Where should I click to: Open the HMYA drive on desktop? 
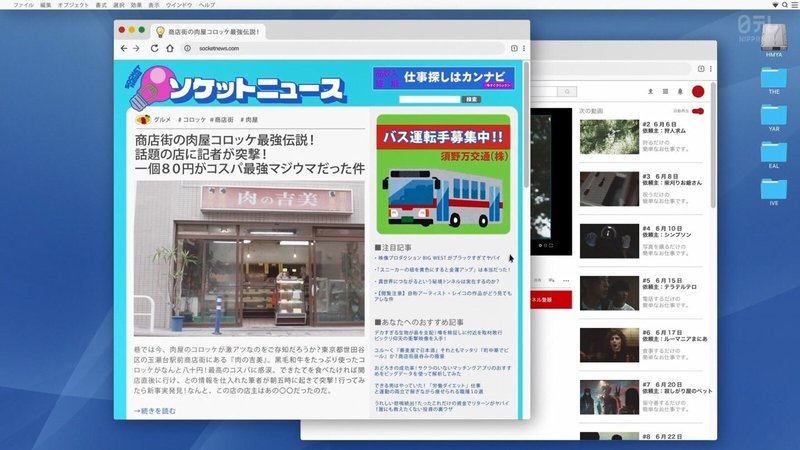[773, 37]
